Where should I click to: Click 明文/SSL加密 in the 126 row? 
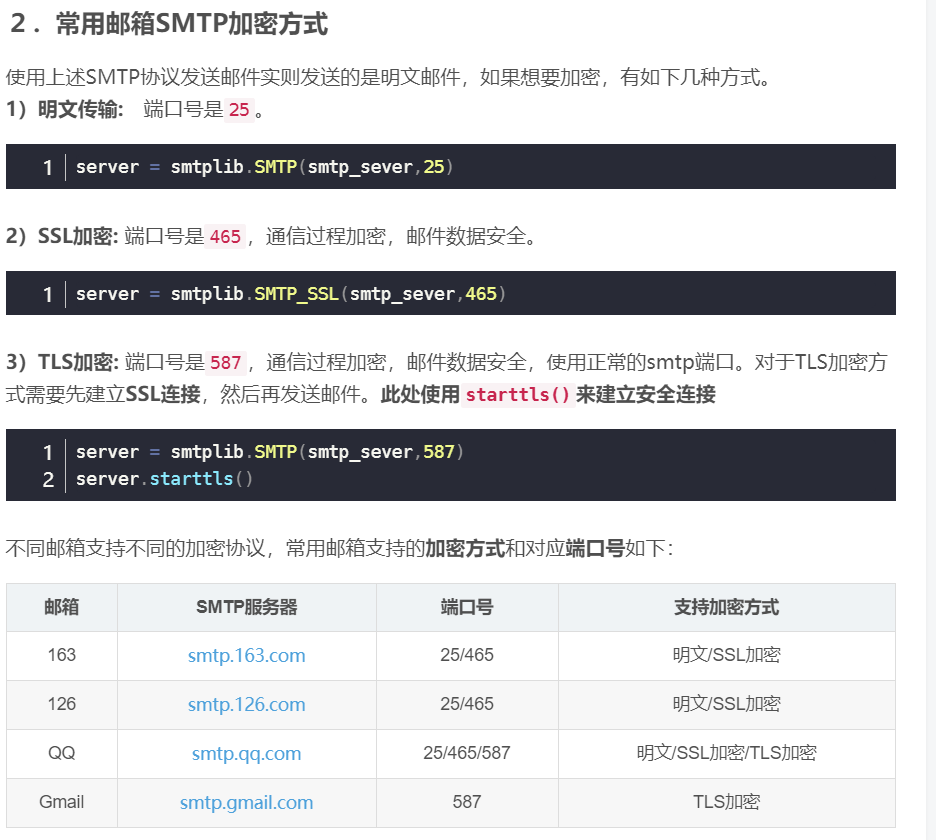[726, 704]
